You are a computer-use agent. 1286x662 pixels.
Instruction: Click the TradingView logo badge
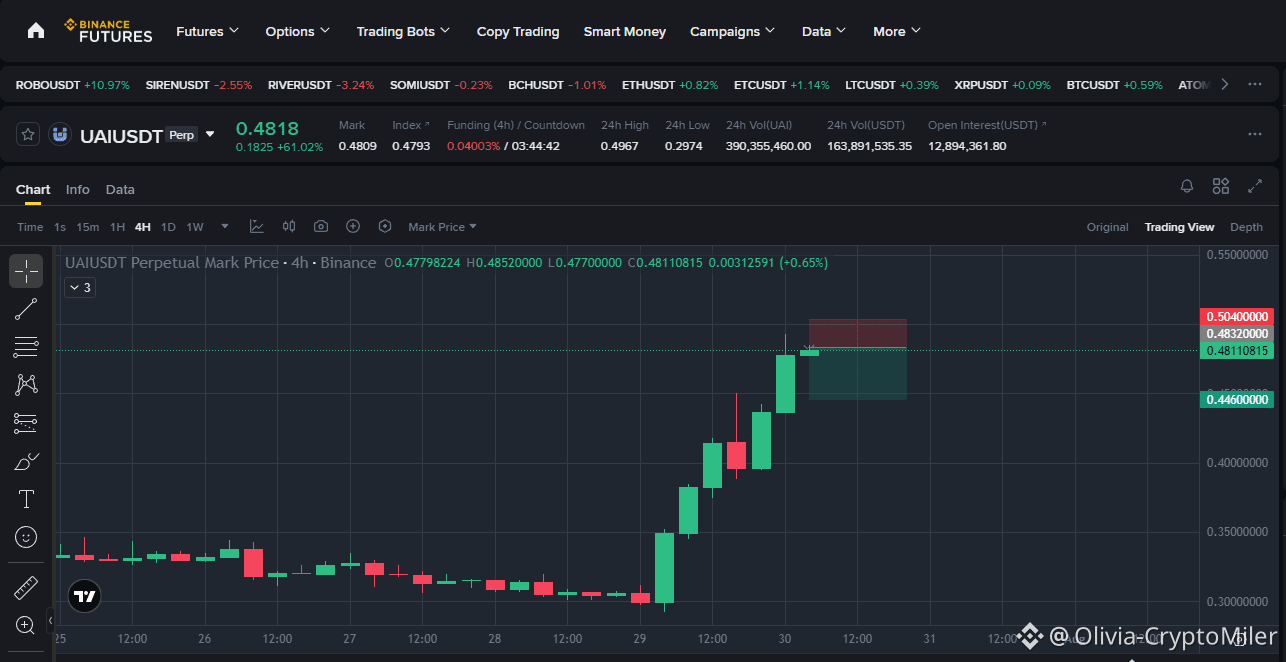86,597
